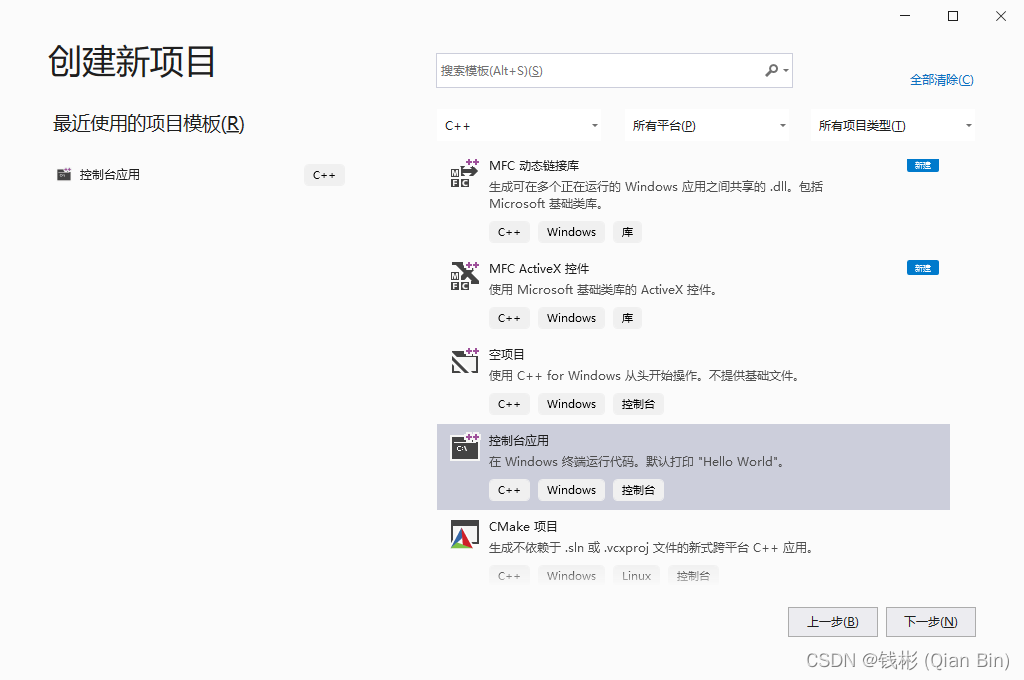
Task: Click the Linux tag under CMake 项目
Action: (636, 575)
